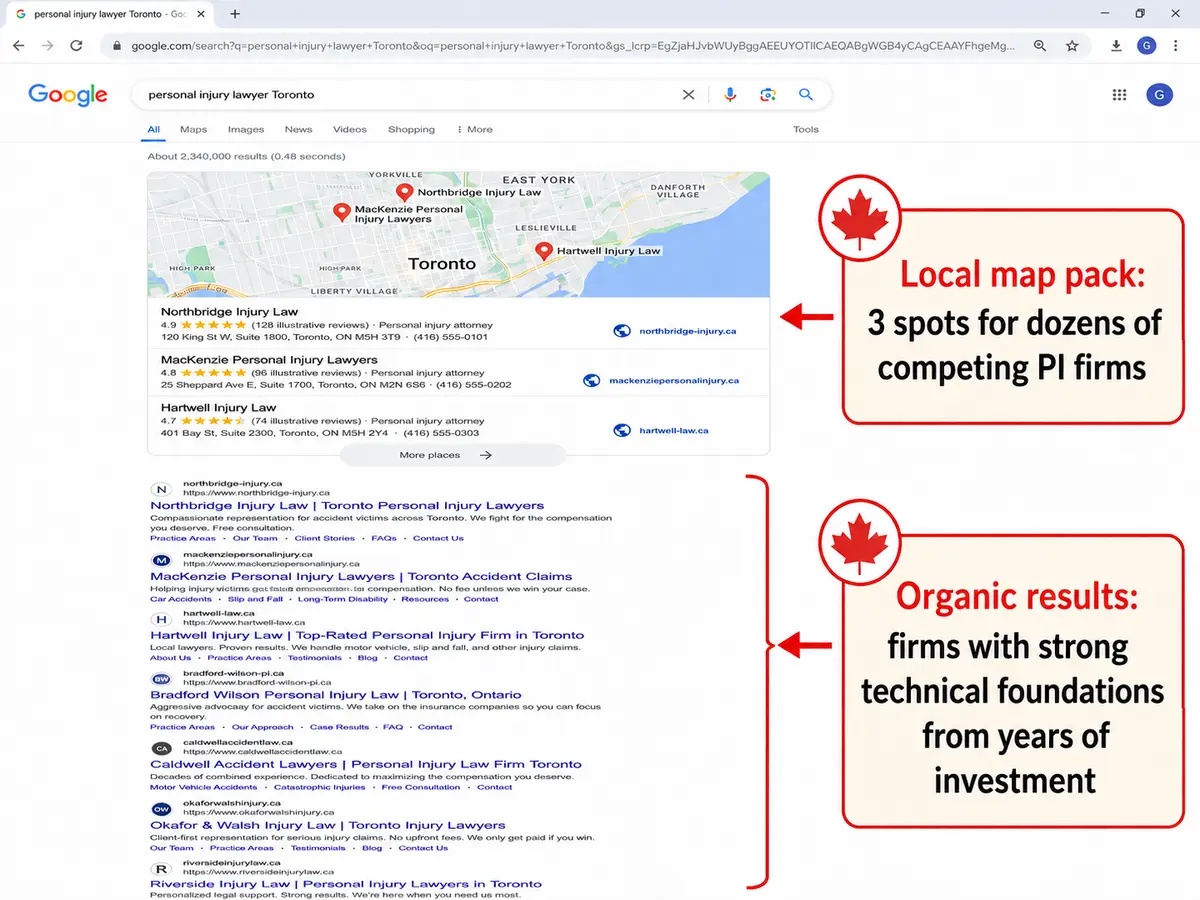Viewport: 1200px width, 900px height.
Task: Open the Northbridge Injury Law organic result title
Action: (x=347, y=506)
